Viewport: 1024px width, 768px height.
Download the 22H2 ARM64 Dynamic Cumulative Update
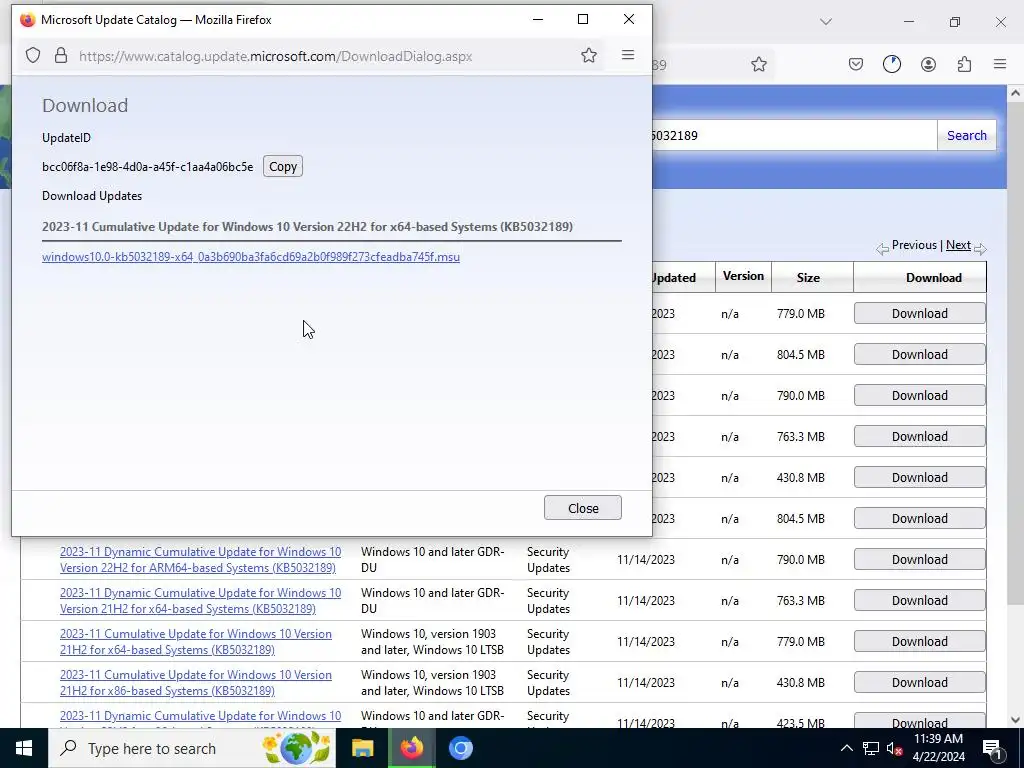[x=920, y=560]
